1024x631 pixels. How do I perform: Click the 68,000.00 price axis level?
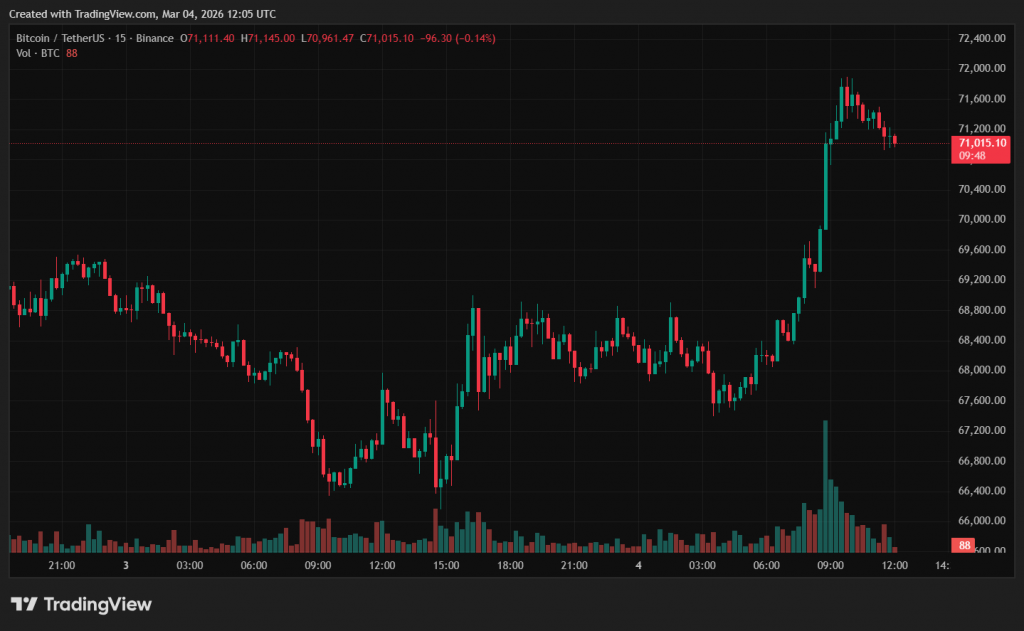[x=980, y=370]
